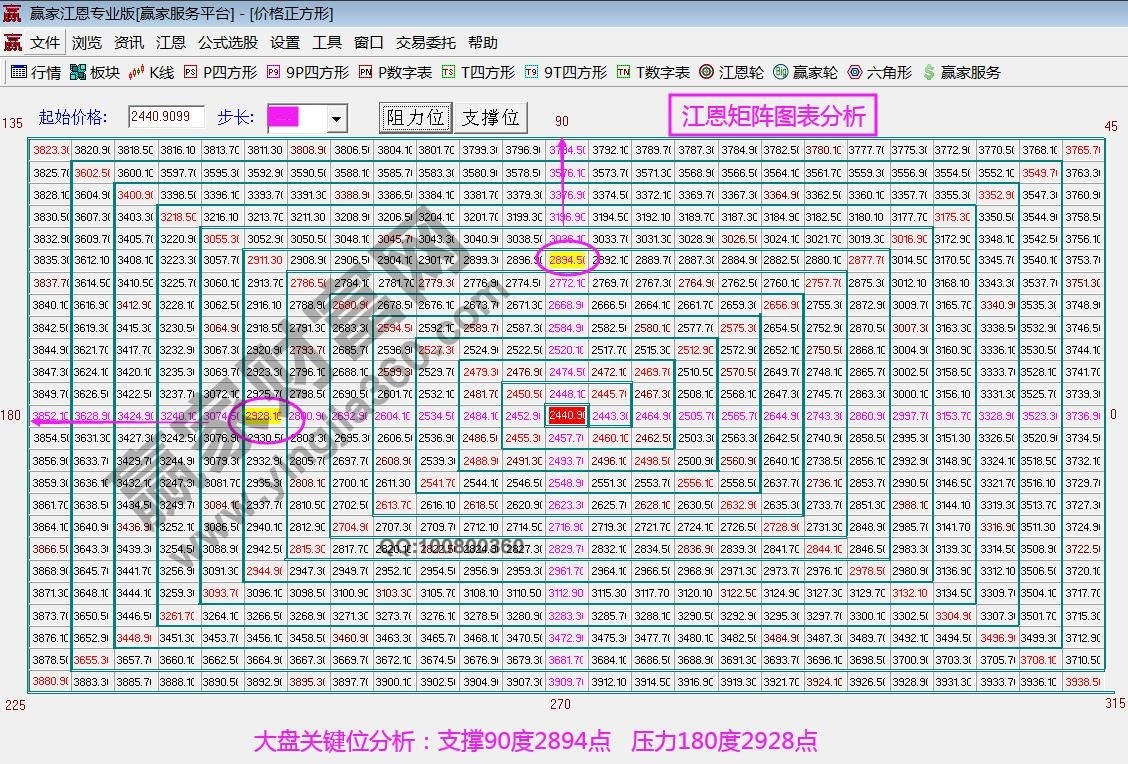Image resolution: width=1128 pixels, height=764 pixels.
Task: Open the 公式选股 menu
Action: pyautogui.click(x=228, y=43)
